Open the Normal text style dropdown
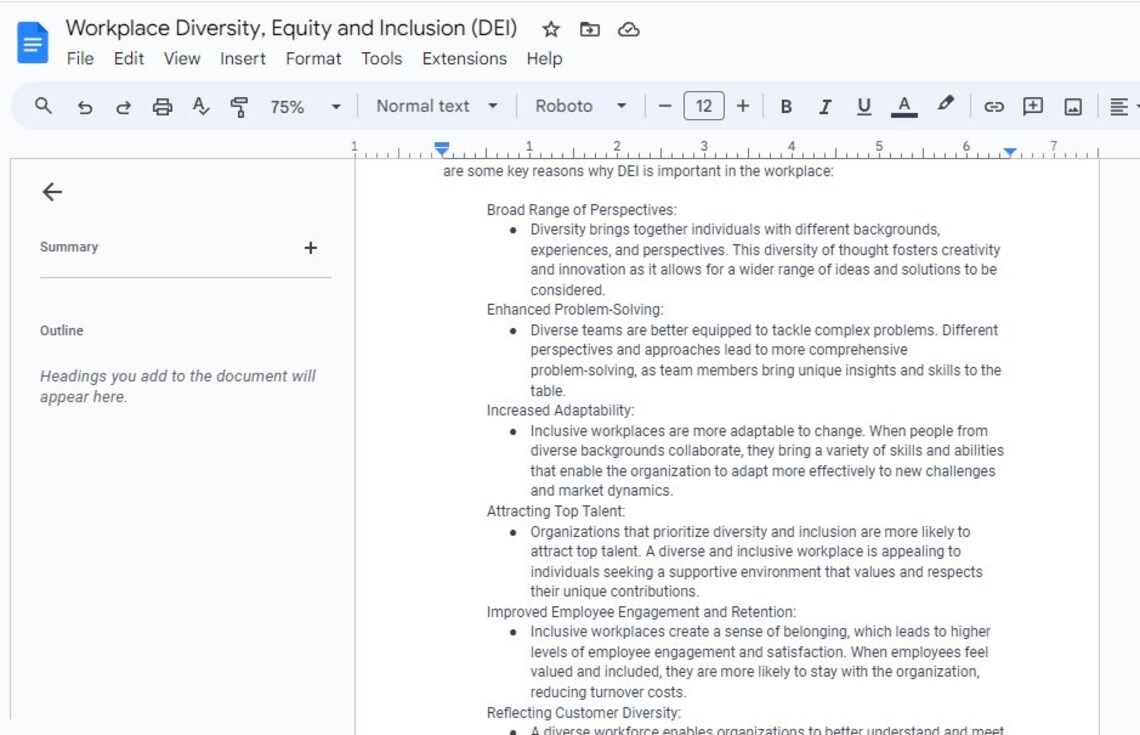The height and width of the screenshot is (735, 1140). (x=435, y=106)
